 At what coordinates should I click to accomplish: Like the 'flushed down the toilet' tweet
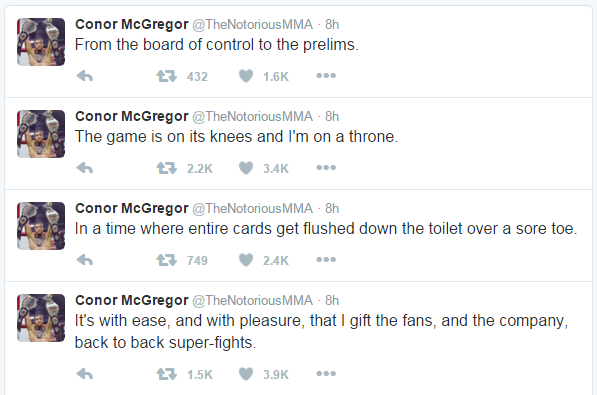tap(246, 260)
